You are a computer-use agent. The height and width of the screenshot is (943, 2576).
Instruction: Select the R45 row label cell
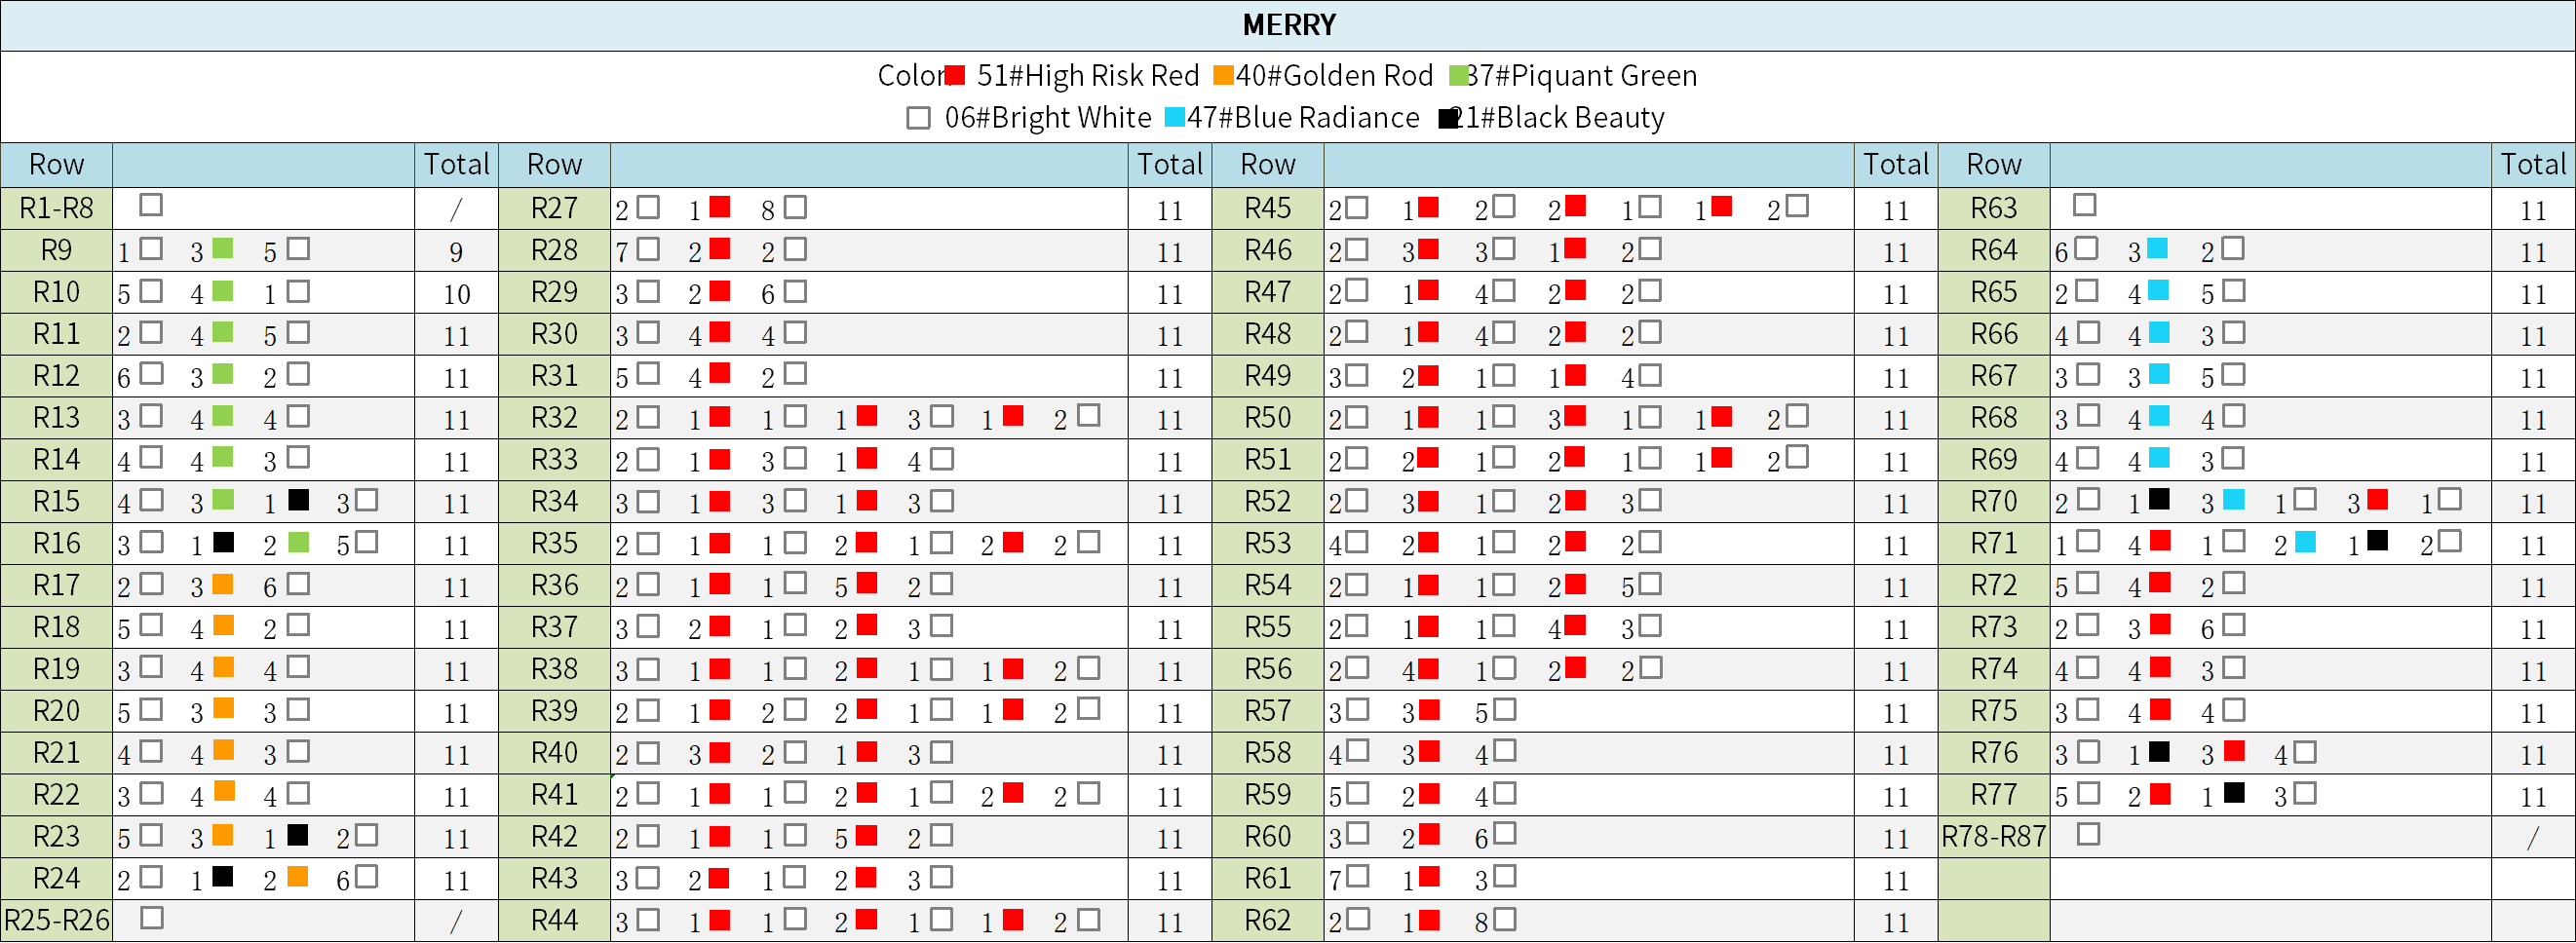coord(1267,209)
